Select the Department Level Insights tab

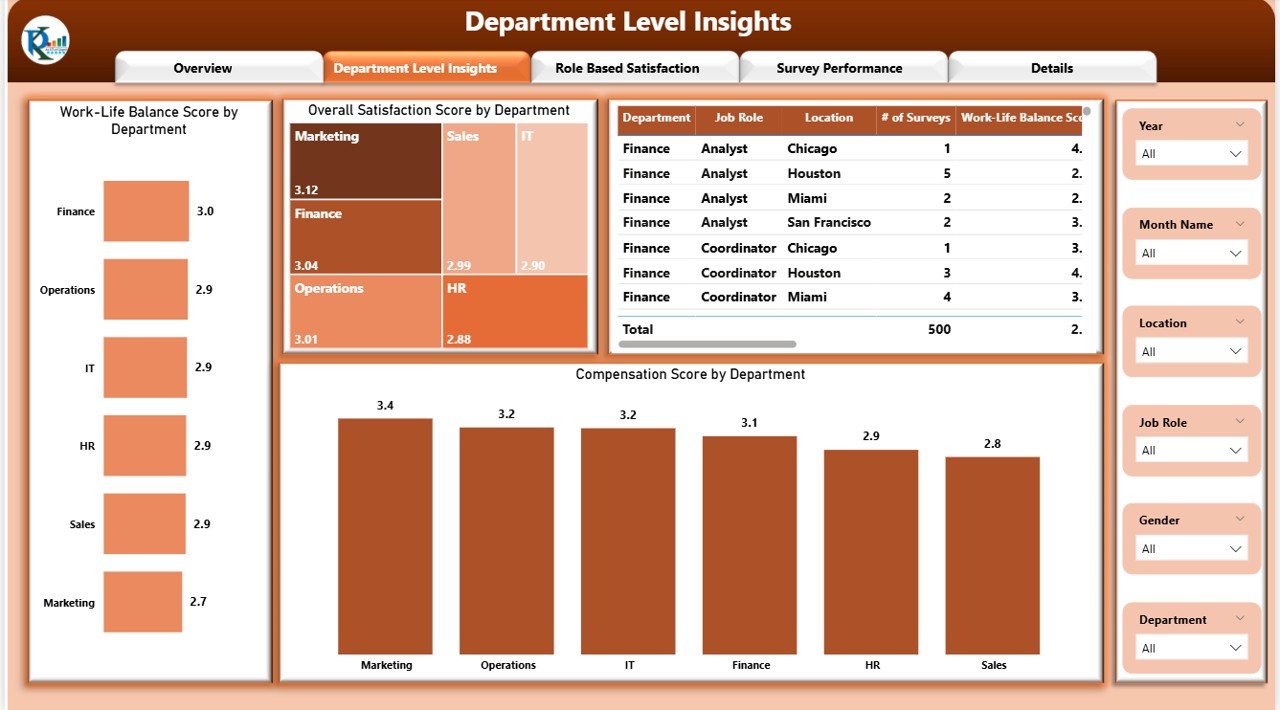coord(427,68)
